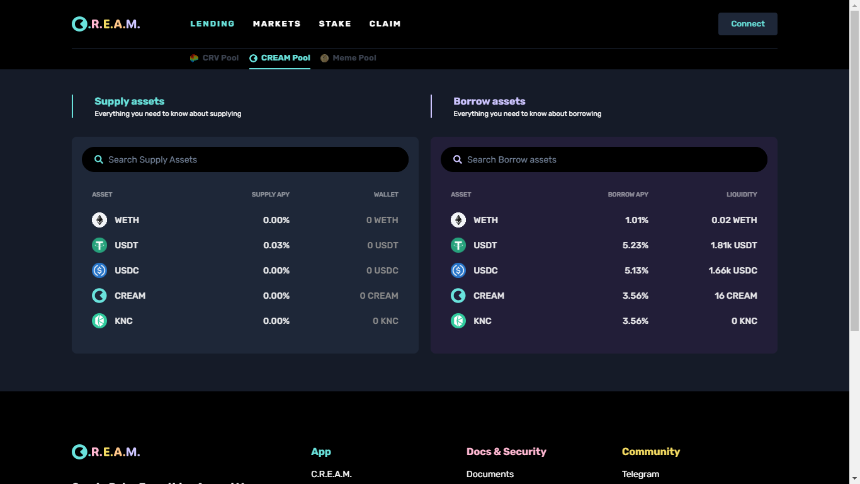Open the Telegram community link

click(641, 474)
